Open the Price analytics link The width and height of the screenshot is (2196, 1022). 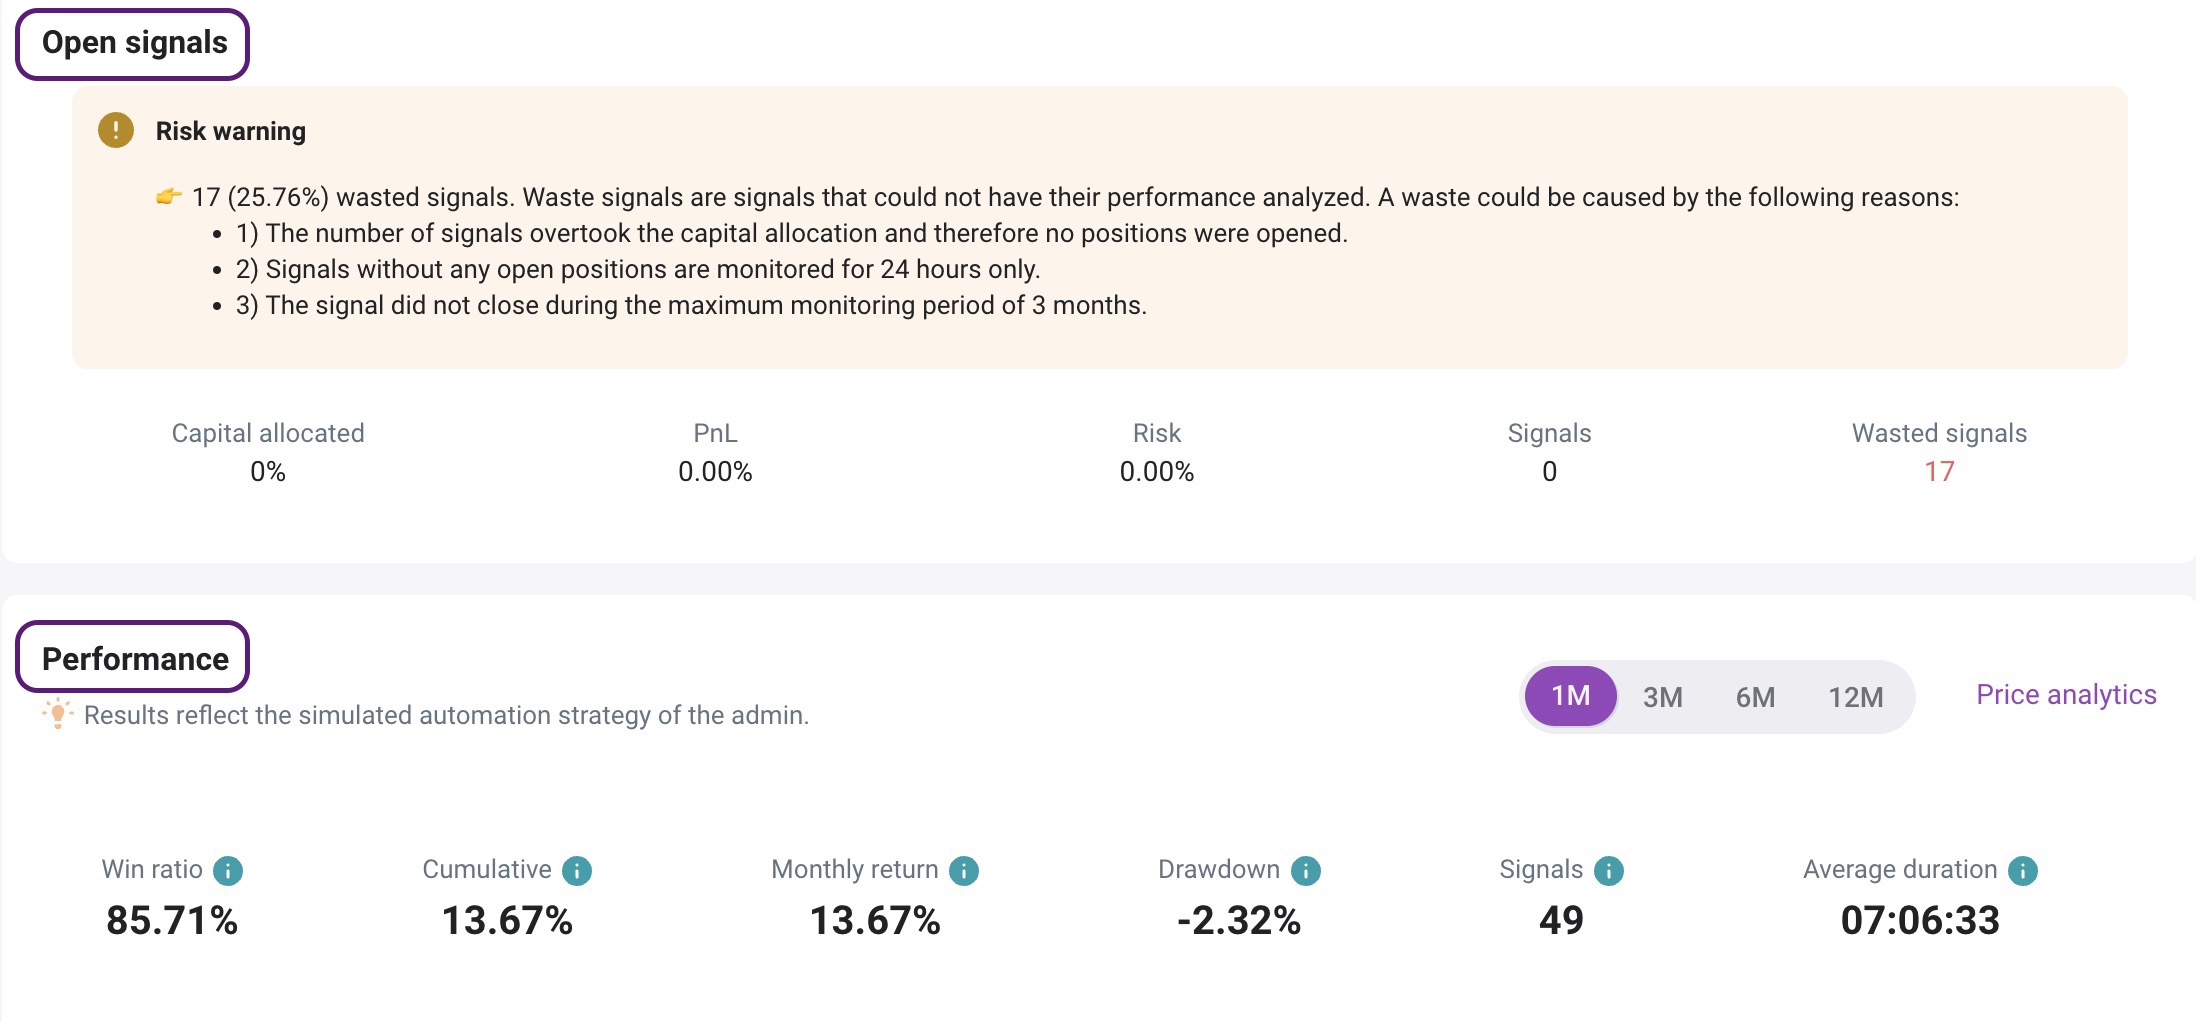2066,695
